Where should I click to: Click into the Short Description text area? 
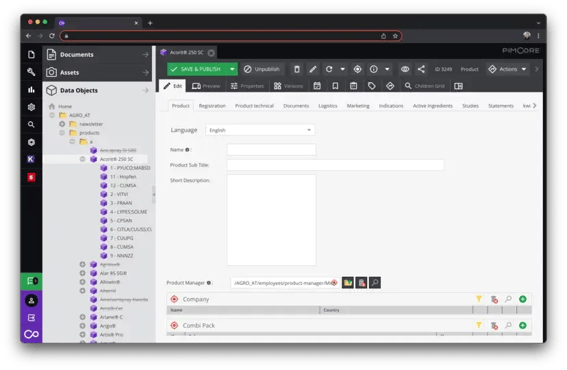[x=271, y=220]
